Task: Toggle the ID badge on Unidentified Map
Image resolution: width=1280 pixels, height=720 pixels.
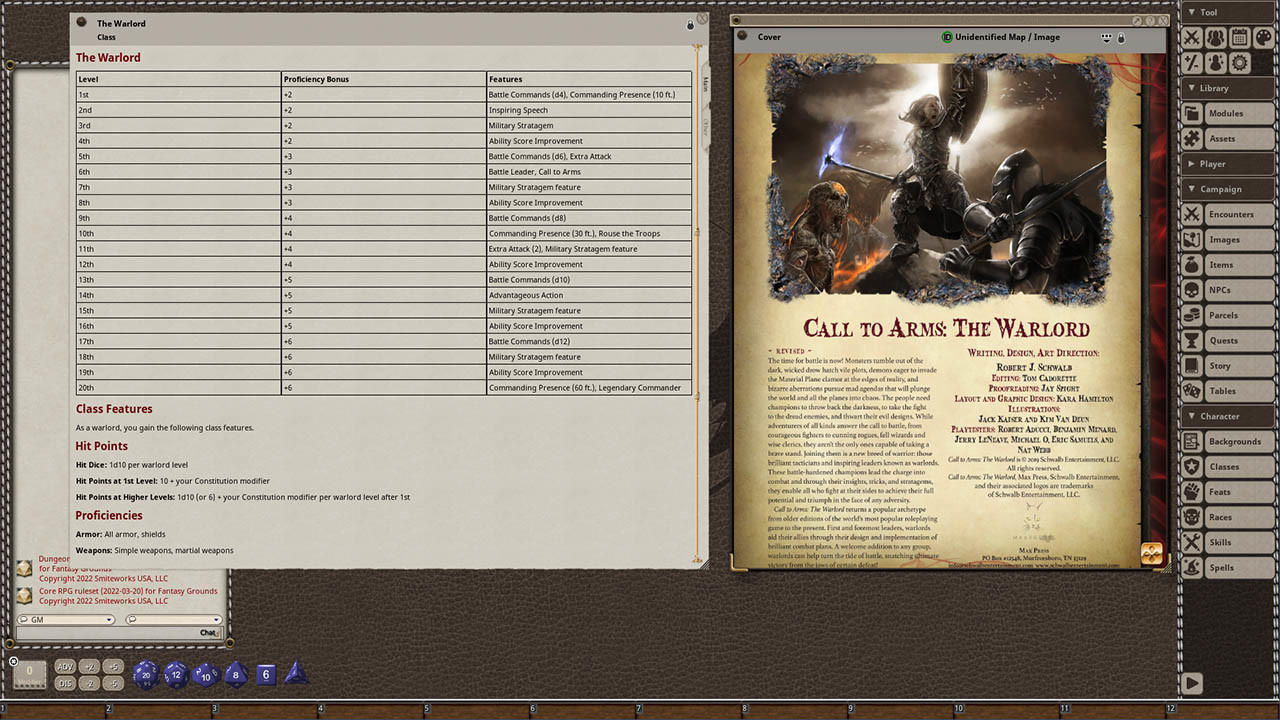Action: coord(946,37)
